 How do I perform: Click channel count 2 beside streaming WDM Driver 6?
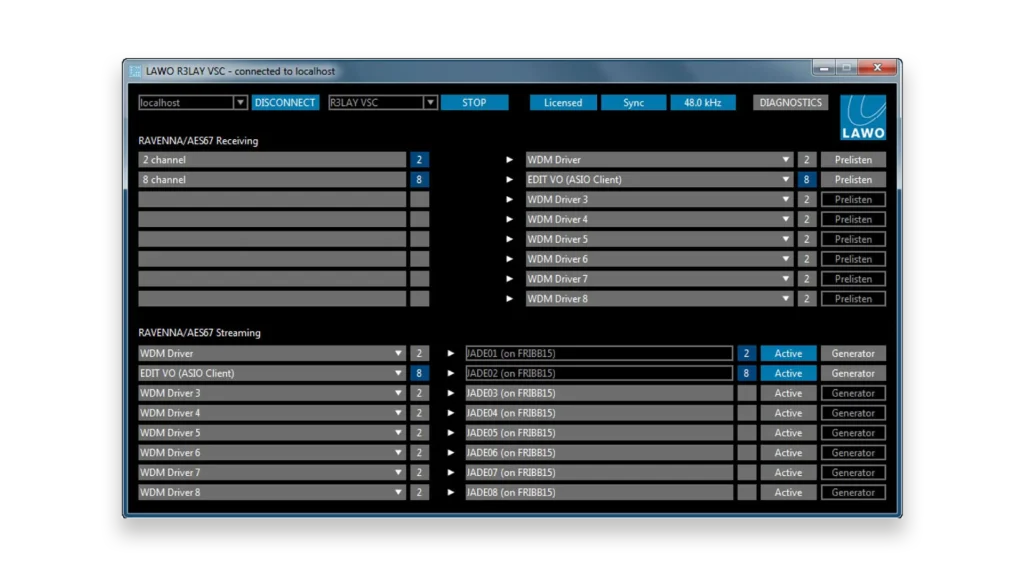click(419, 453)
